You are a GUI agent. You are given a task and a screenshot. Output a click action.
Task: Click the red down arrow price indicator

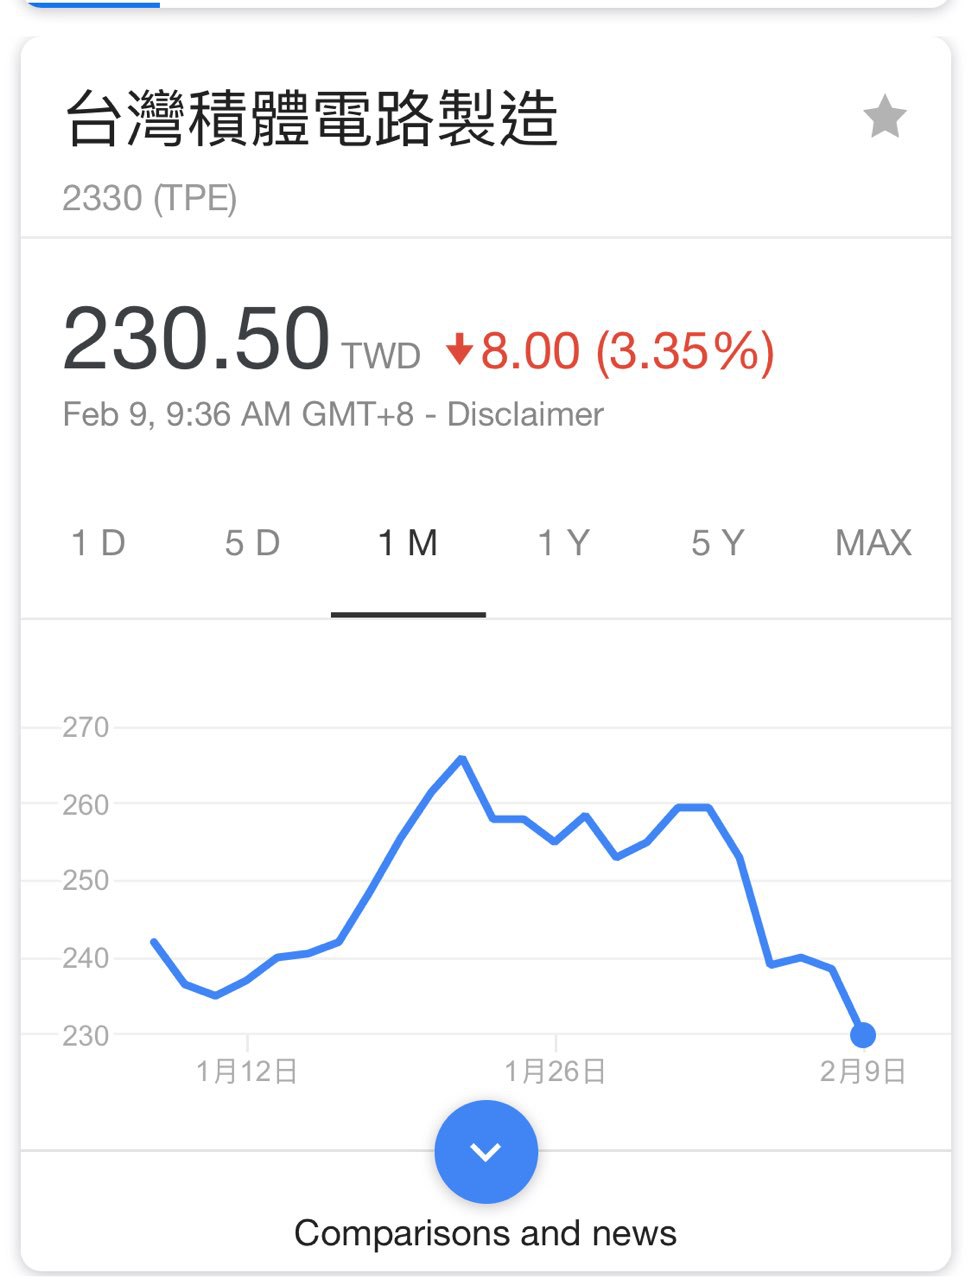click(459, 350)
